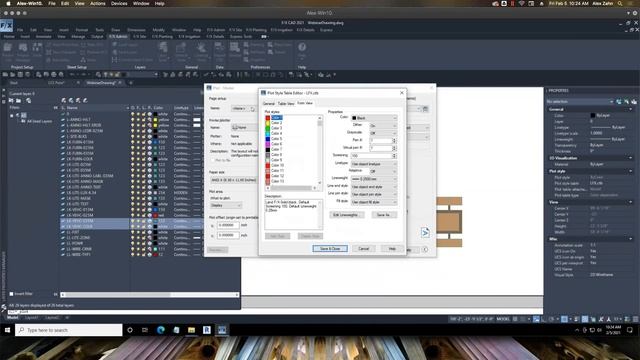Click the Edit Lineweights button

tap(346, 215)
